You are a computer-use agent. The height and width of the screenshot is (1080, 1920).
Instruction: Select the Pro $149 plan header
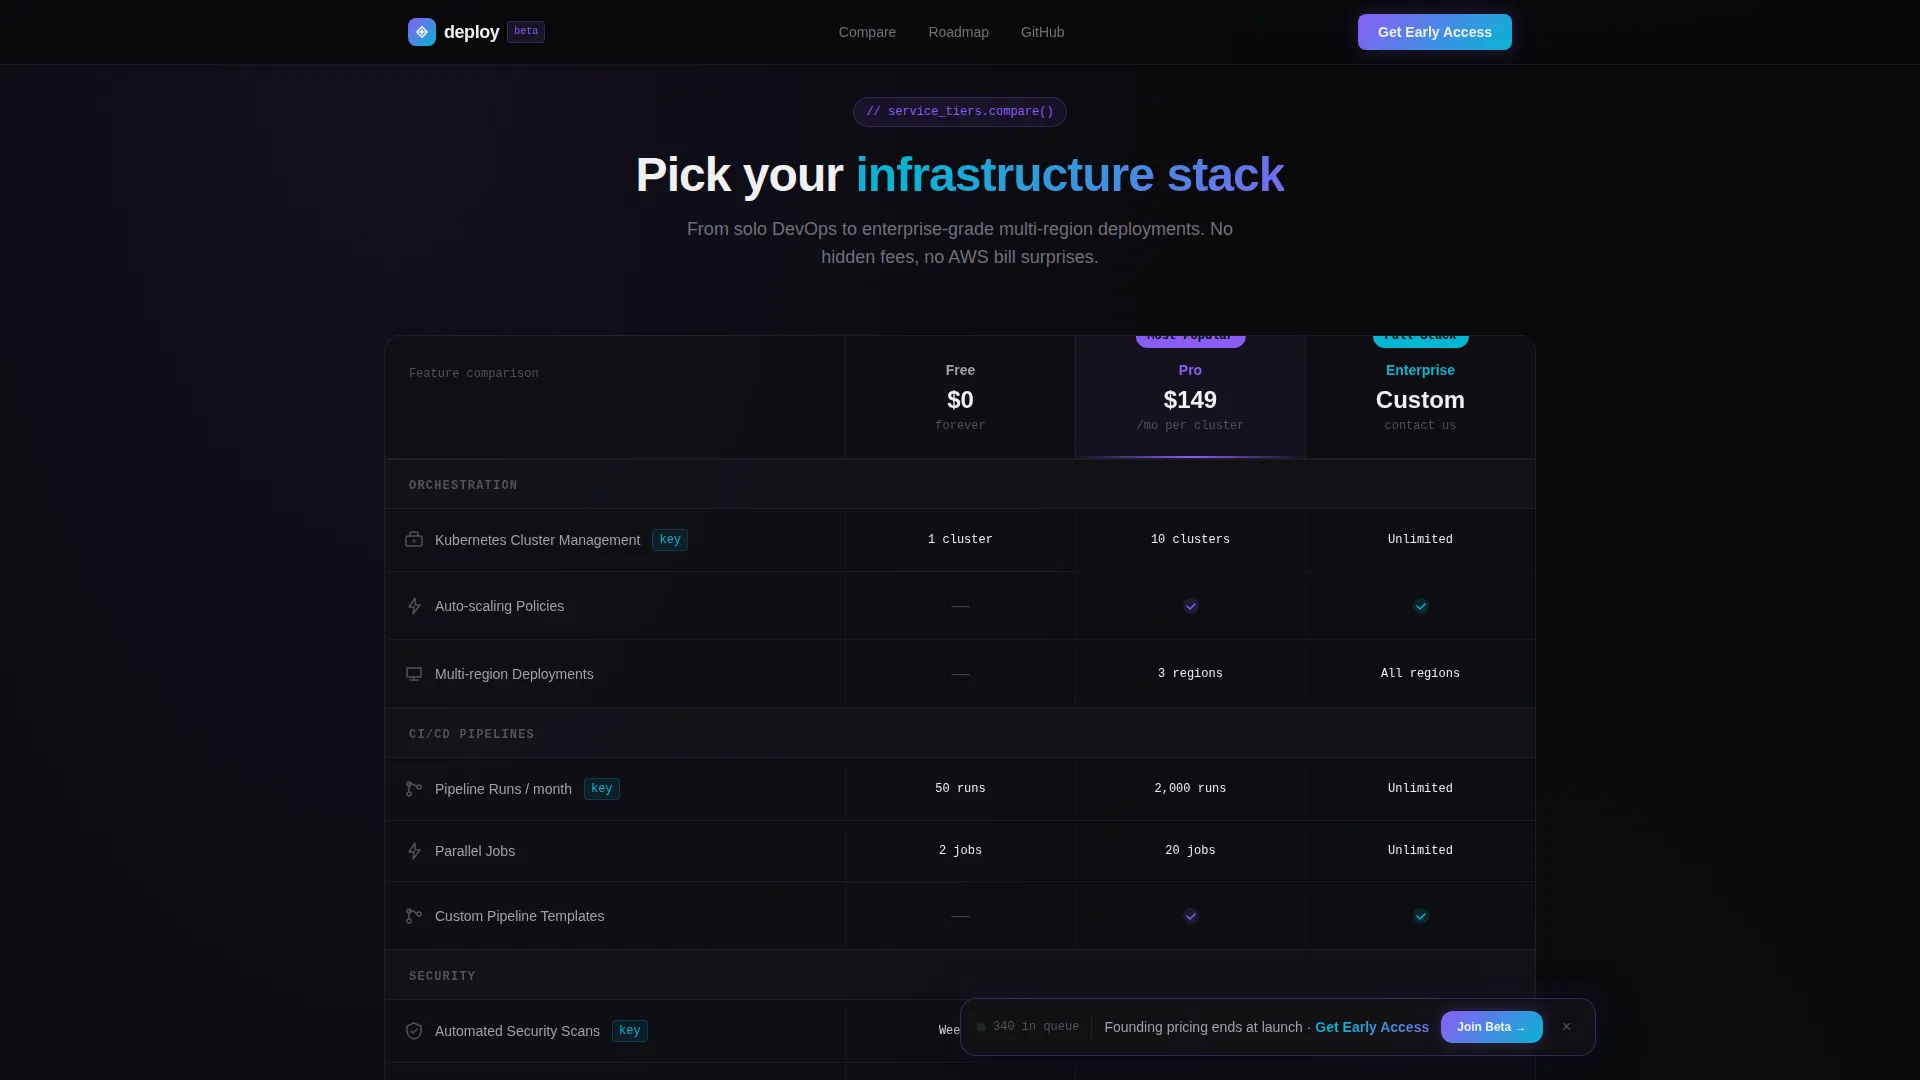coord(1190,397)
